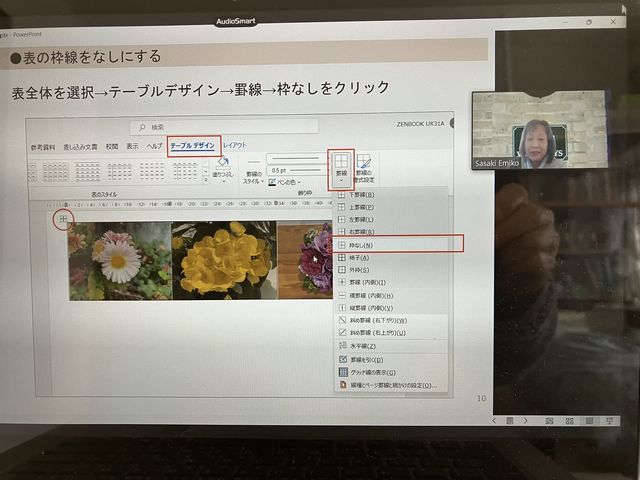The width and height of the screenshot is (640, 480).
Task: Switch to the テーブル デザイン tab
Action: (x=193, y=146)
